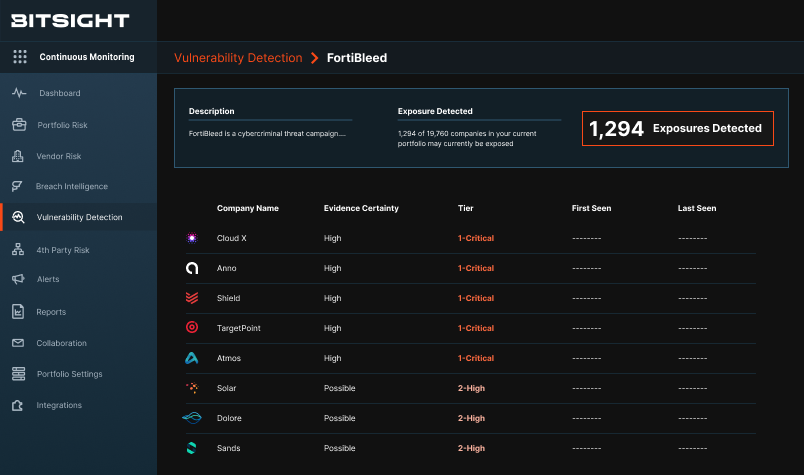The width and height of the screenshot is (804, 475).
Task: Click the breadcrumb chevron separator
Action: point(315,58)
